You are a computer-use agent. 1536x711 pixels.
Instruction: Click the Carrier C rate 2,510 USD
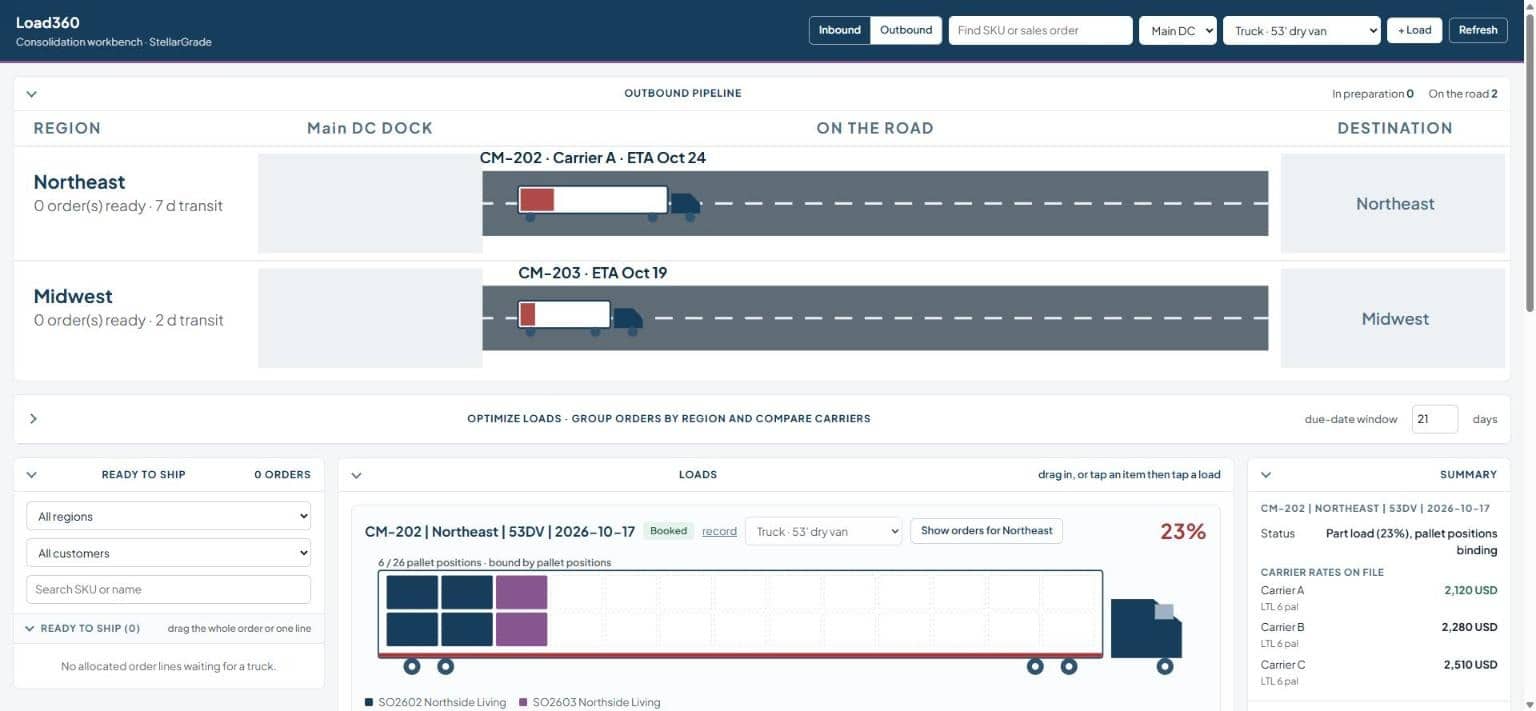(x=1470, y=665)
